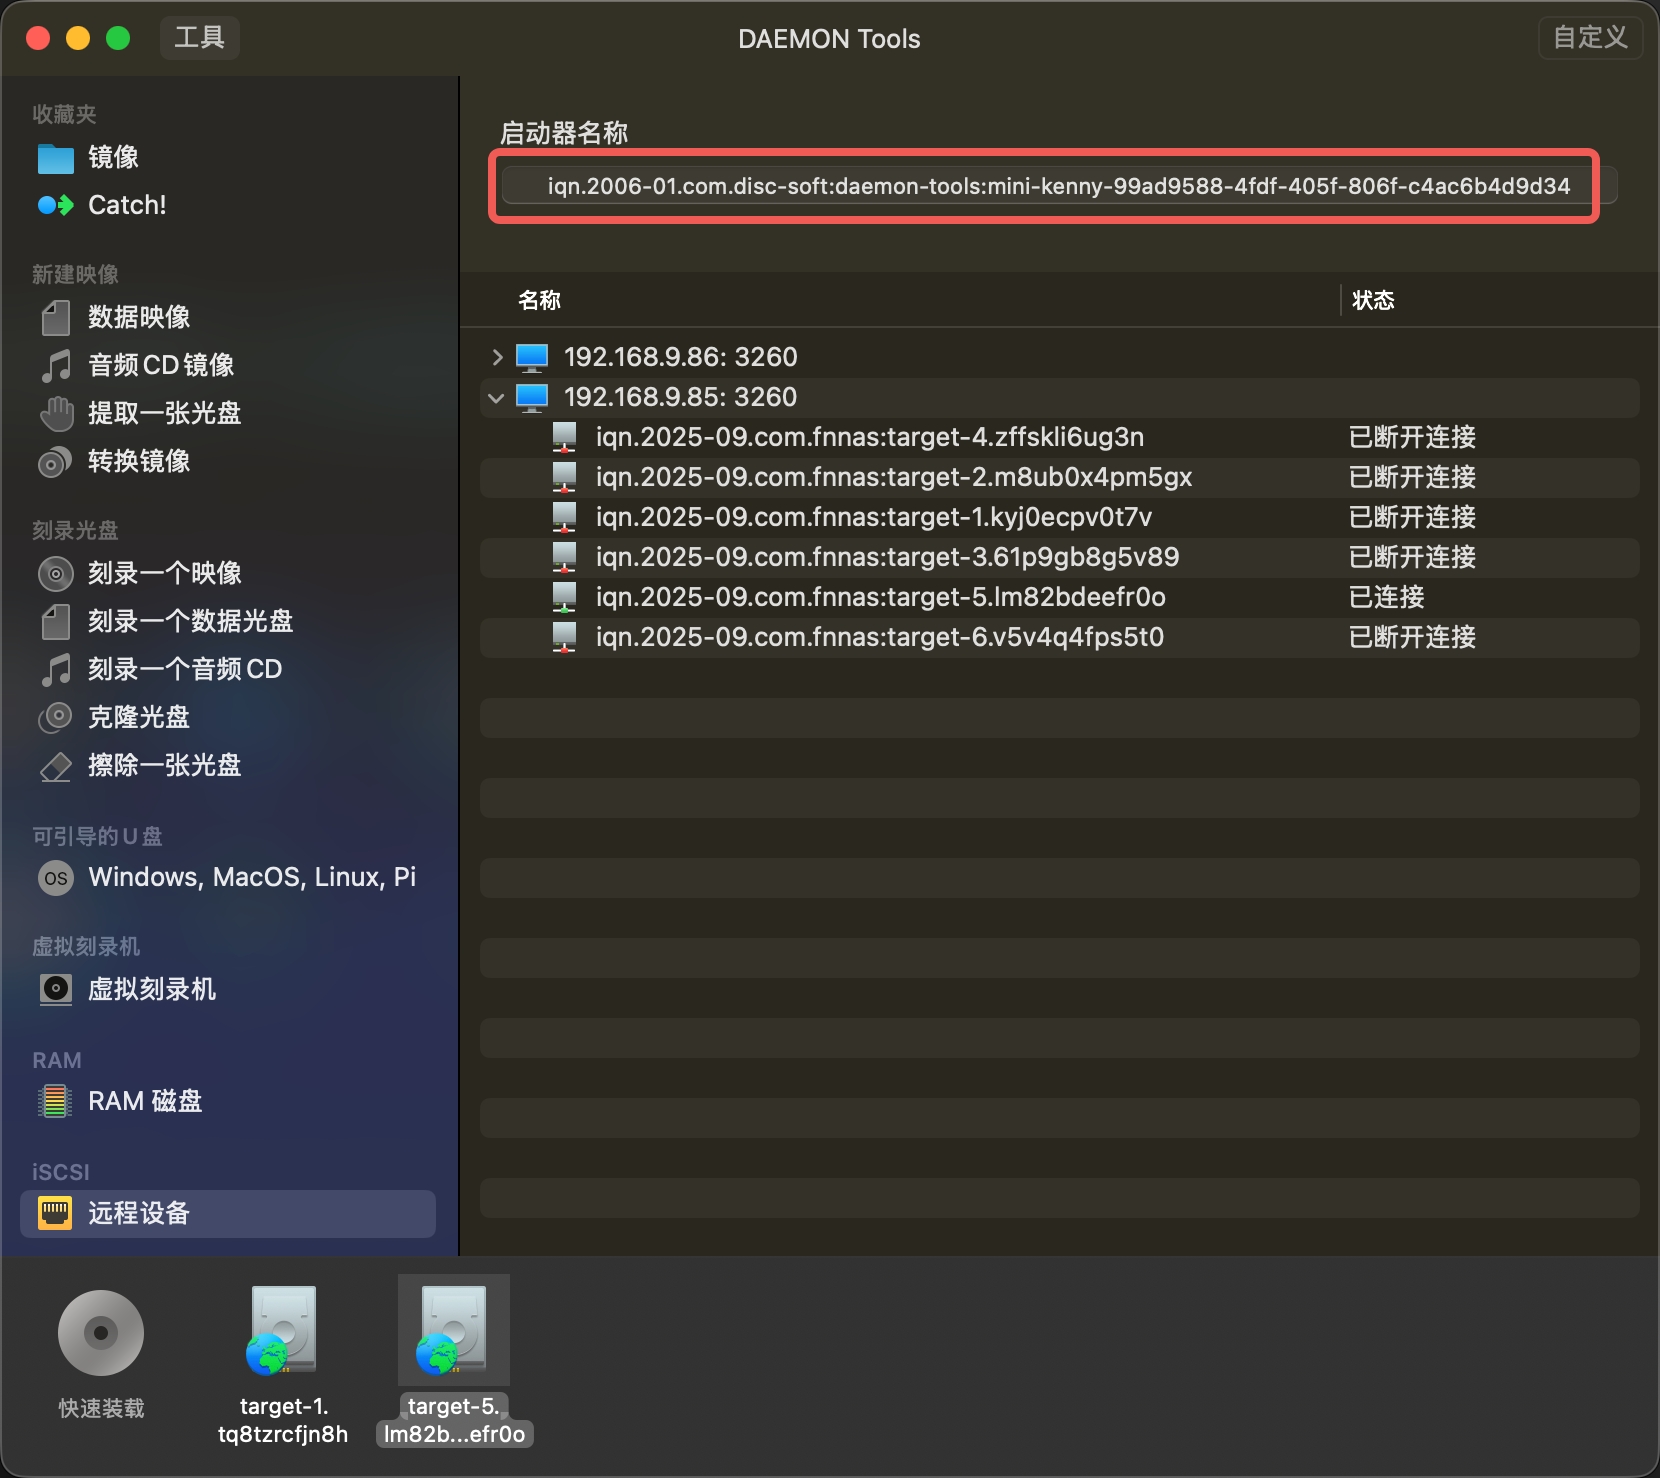Select 克隆光盘 text in sidebar
This screenshot has height=1478, width=1660.
139,718
